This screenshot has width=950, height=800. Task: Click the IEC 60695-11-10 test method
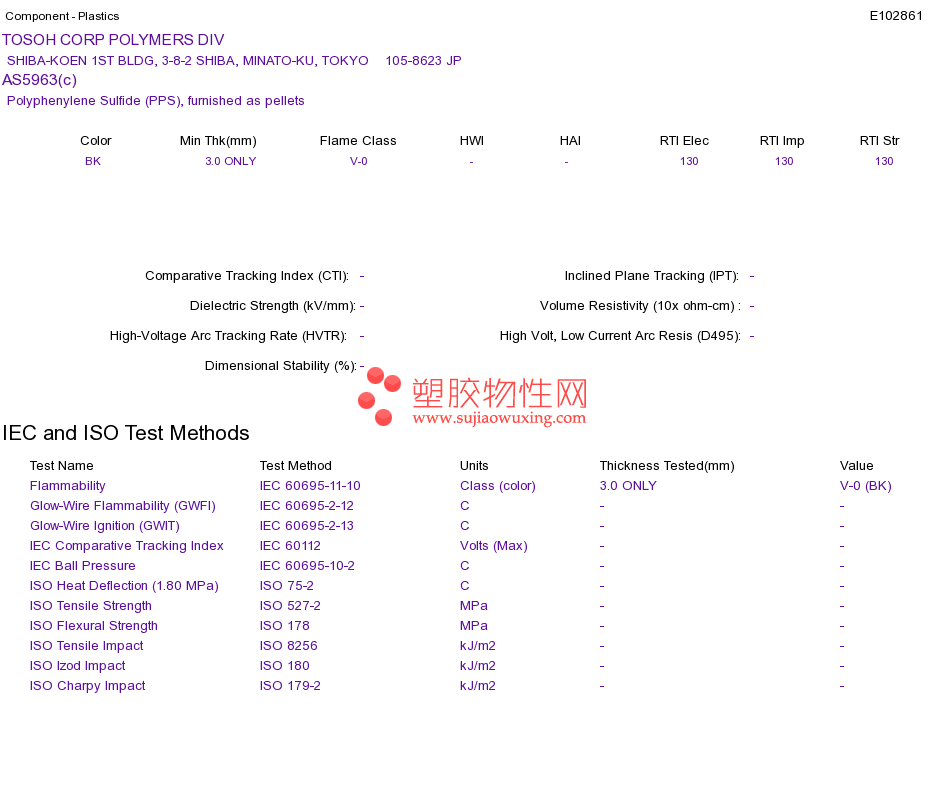point(310,486)
